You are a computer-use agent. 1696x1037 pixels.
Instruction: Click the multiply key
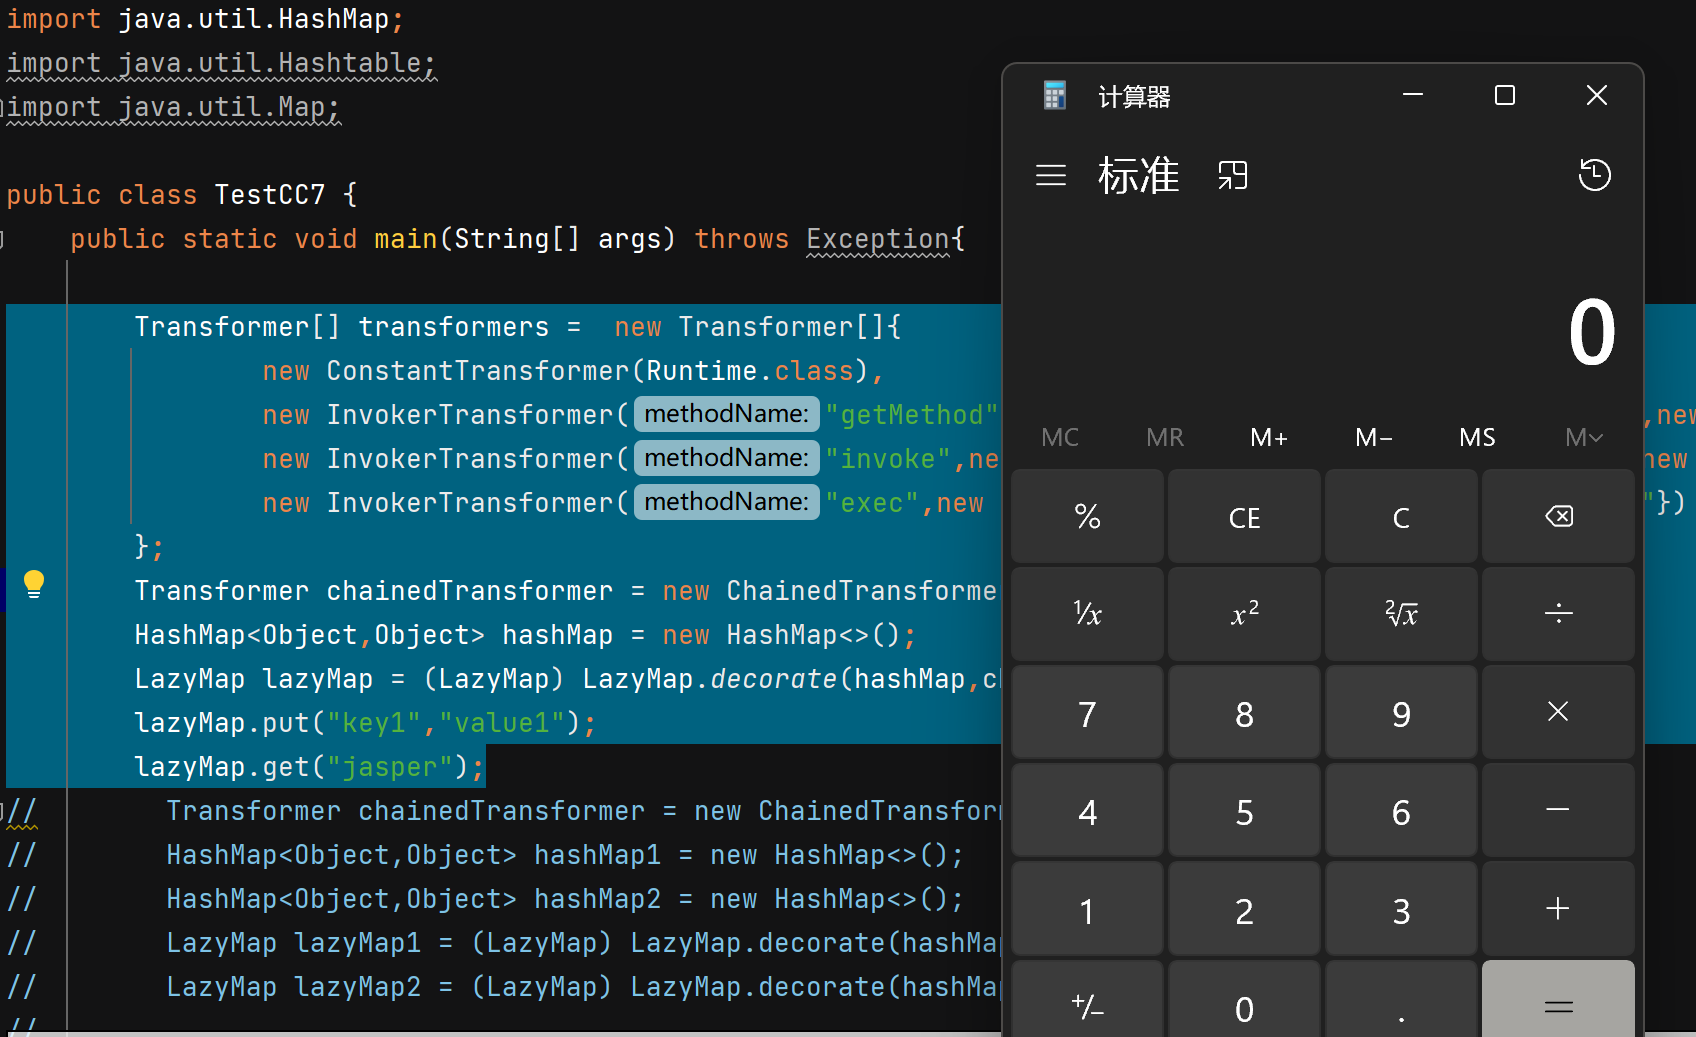coord(1558,712)
